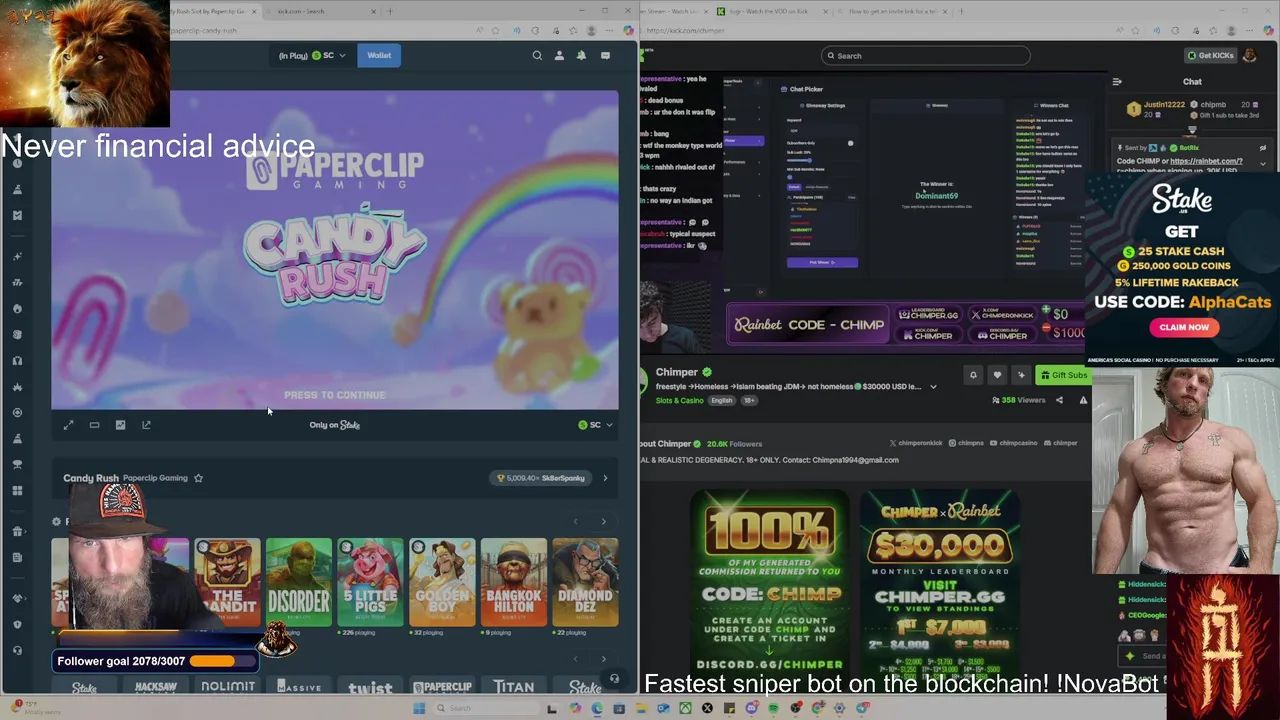Open the (In Play) SC balance dropdown
Screen dimensions: 1280x720
[x=311, y=55]
